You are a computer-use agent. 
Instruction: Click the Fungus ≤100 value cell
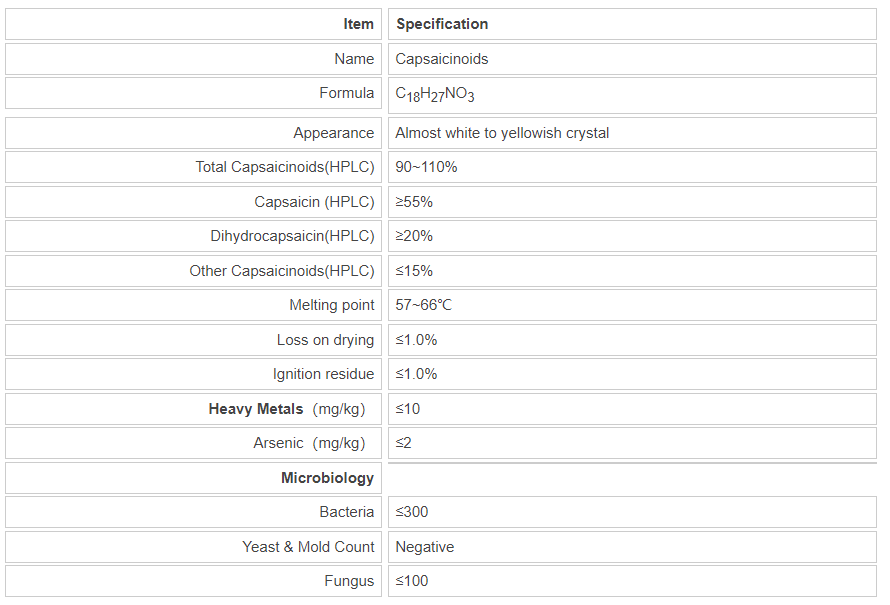pyautogui.click(x=413, y=581)
